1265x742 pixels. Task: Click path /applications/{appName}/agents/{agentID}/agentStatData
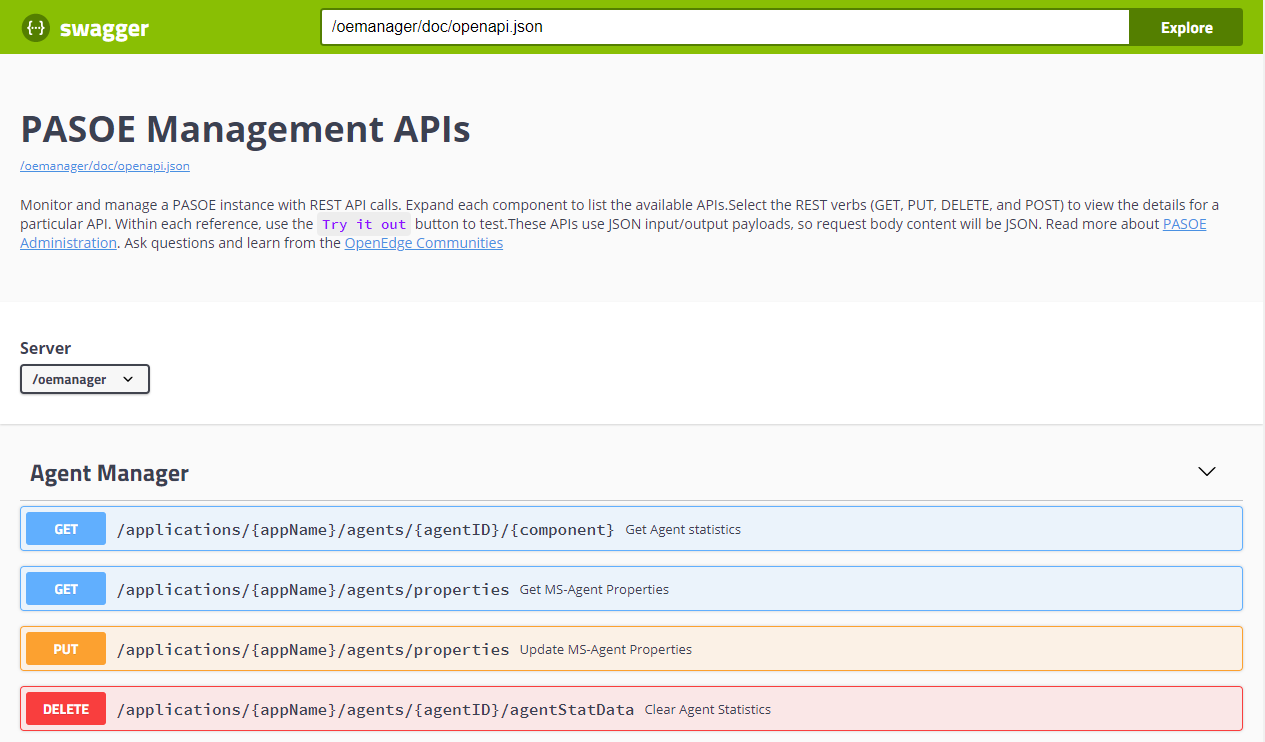pos(375,709)
